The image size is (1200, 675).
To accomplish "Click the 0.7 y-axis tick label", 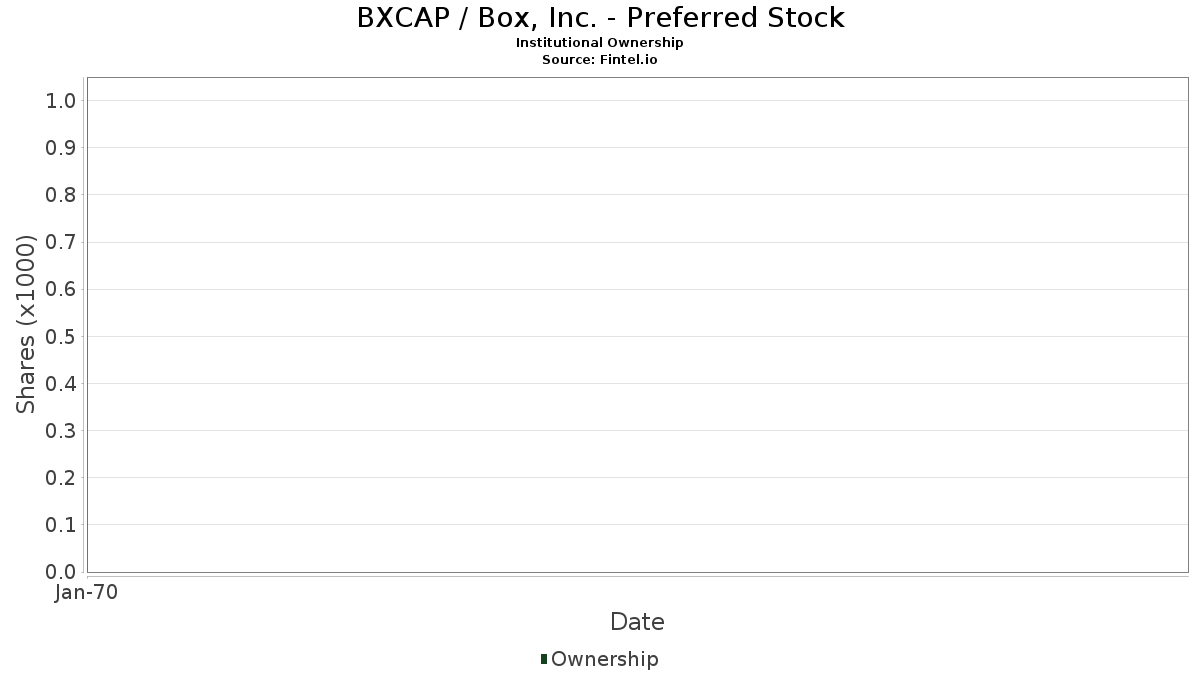I will click(61, 242).
